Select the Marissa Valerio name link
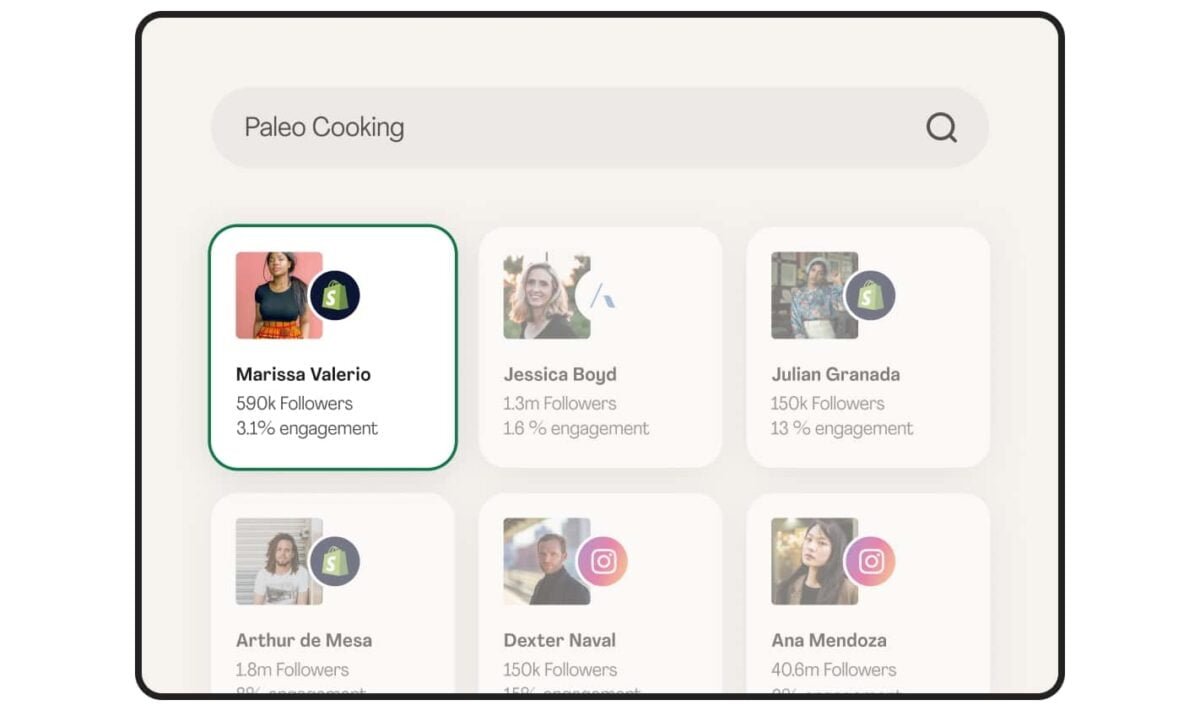The image size is (1200, 711). tap(303, 374)
